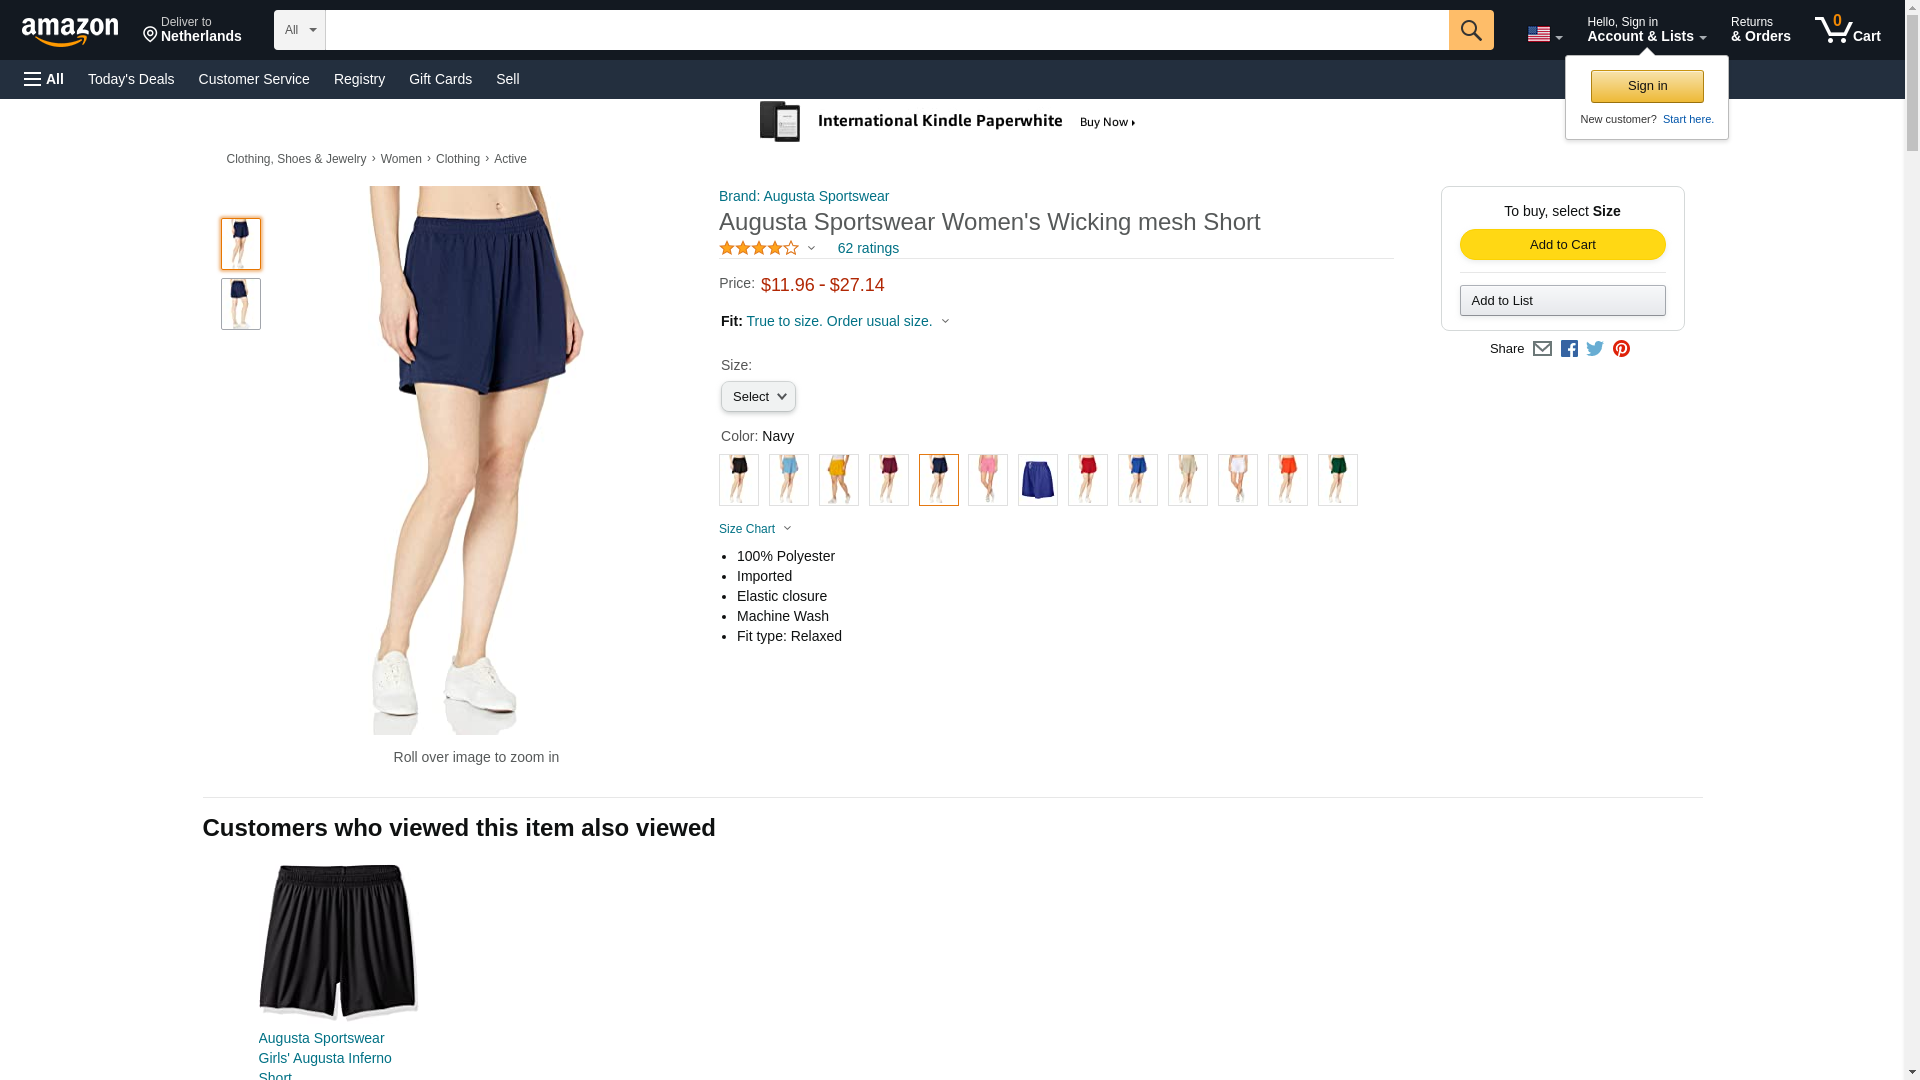Open Gift Cards in navigation bar

click(x=440, y=79)
